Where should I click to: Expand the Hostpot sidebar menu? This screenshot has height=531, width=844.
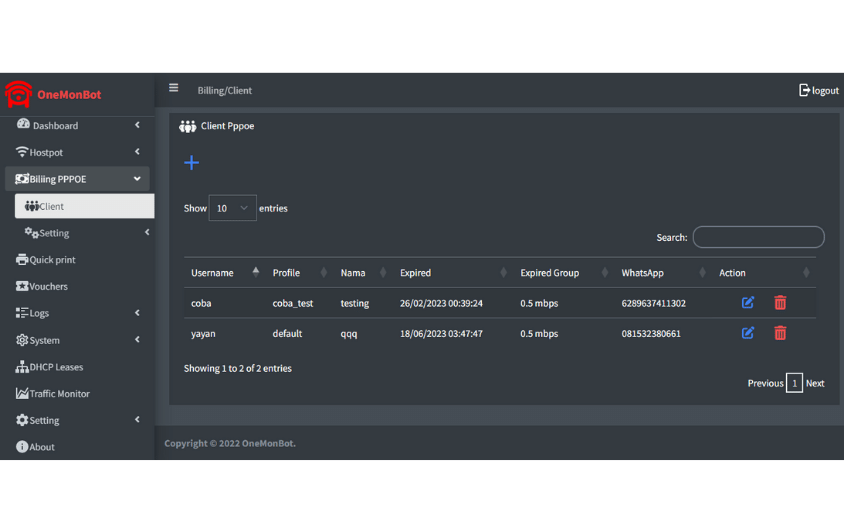click(x=76, y=153)
